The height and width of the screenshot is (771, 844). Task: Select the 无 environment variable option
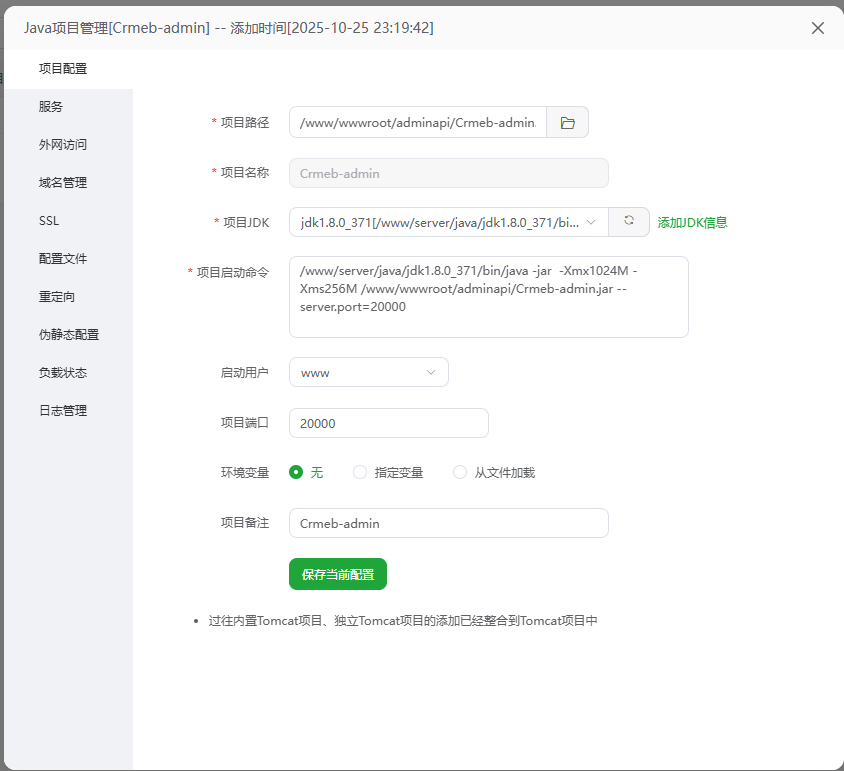296,472
